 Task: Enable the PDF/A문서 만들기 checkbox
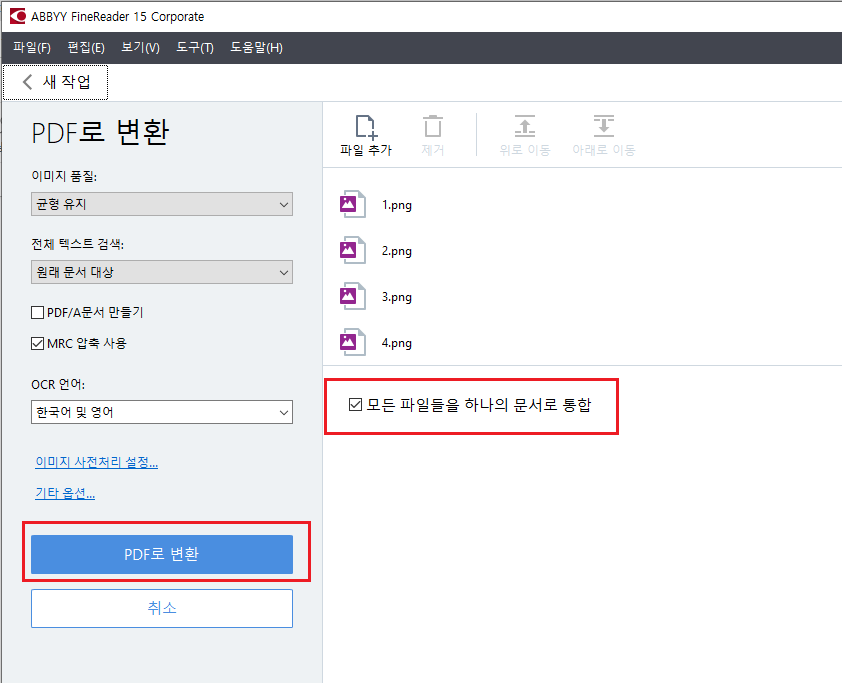[37, 313]
